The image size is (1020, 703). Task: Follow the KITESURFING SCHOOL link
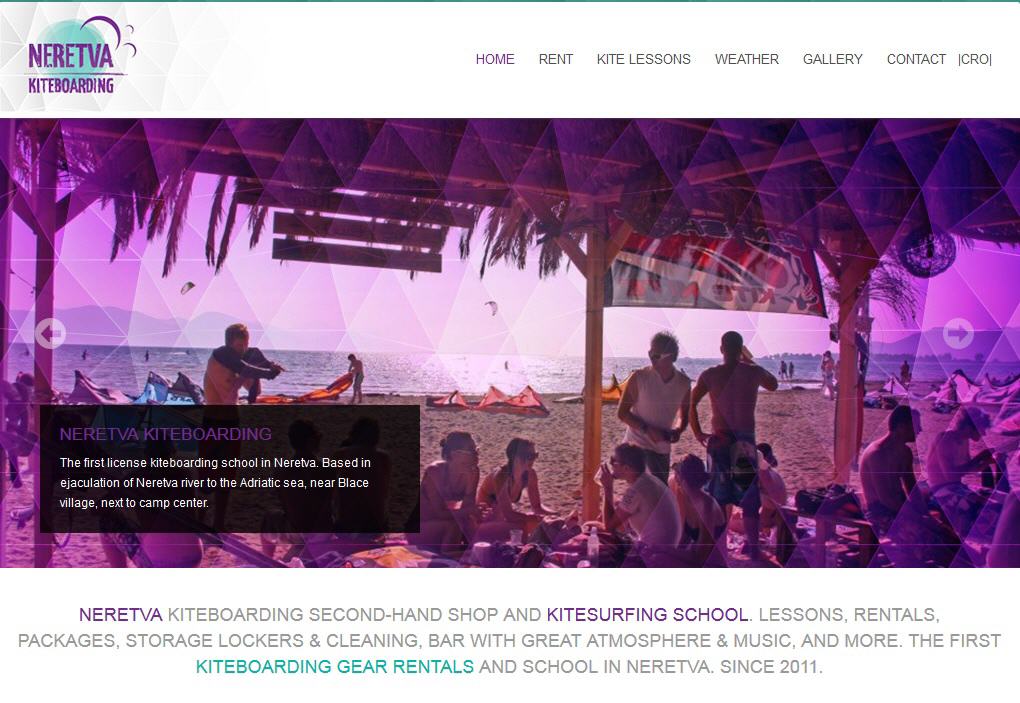[647, 615]
